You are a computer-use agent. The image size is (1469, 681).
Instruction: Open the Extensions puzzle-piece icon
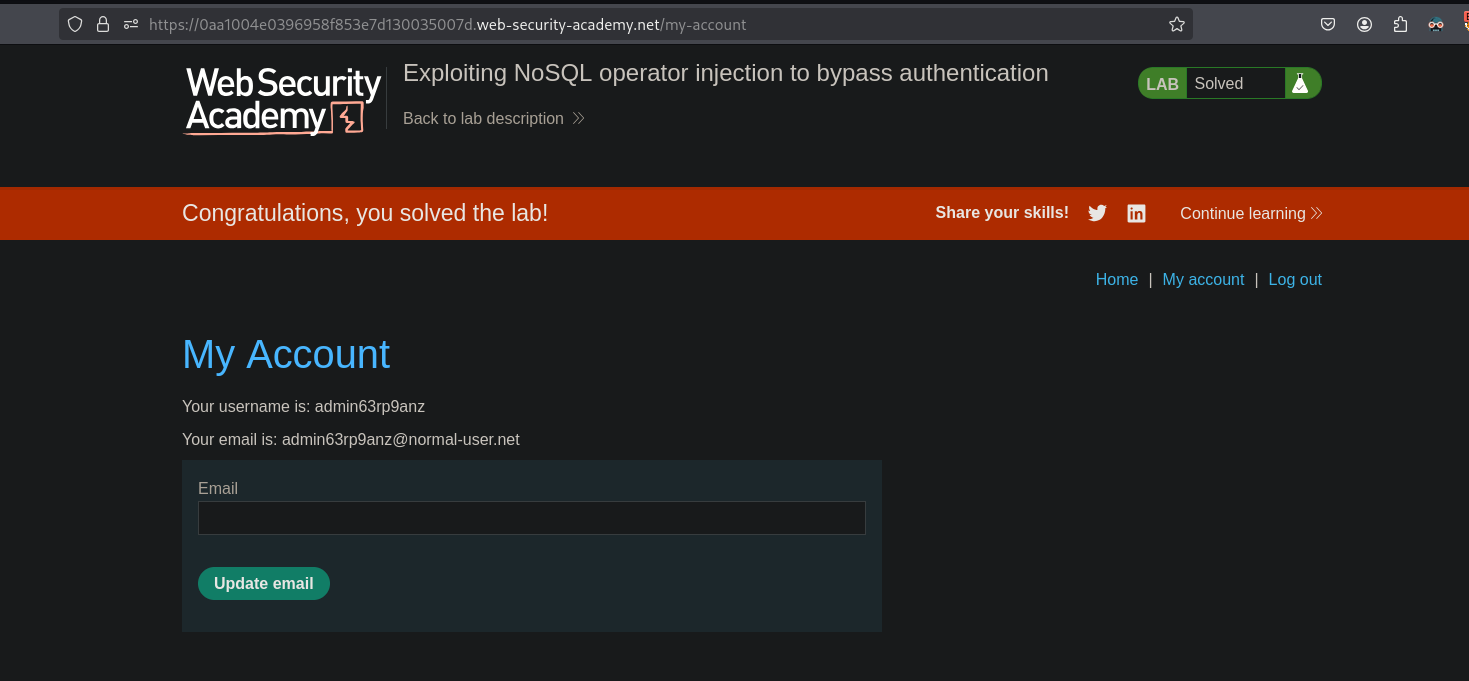pyautogui.click(x=1400, y=25)
